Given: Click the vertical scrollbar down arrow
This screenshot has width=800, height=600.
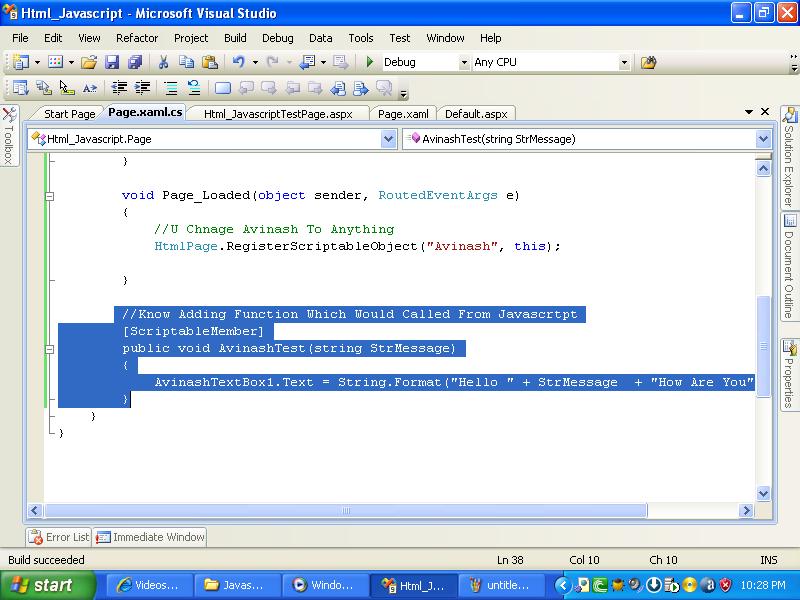Looking at the screenshot, I should (763, 493).
